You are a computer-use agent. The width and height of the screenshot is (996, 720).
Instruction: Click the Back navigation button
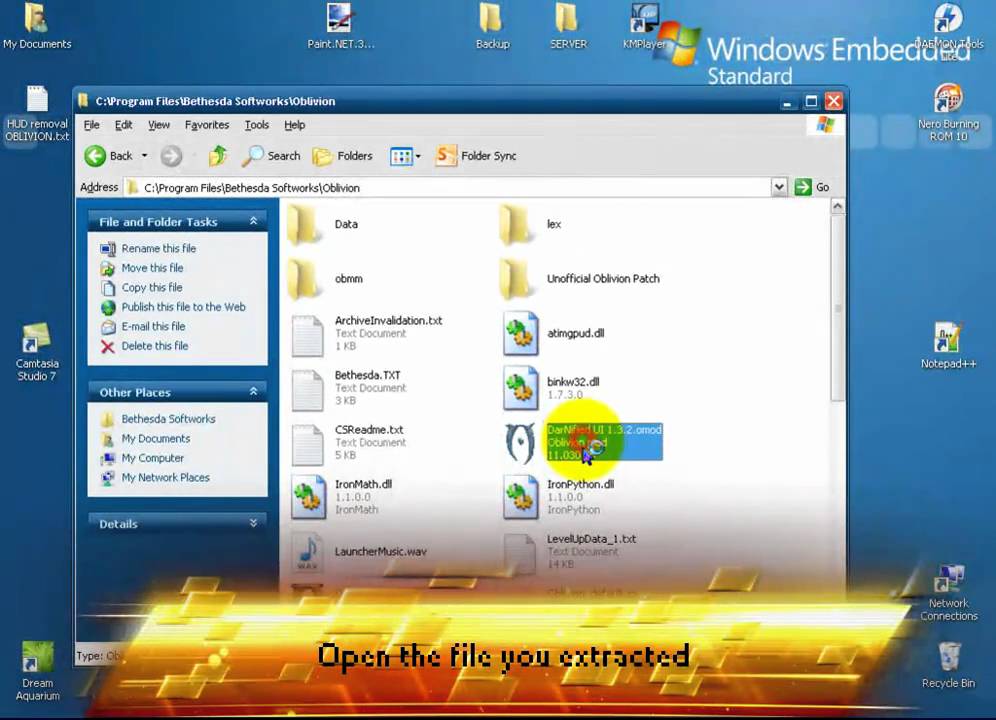pos(109,156)
